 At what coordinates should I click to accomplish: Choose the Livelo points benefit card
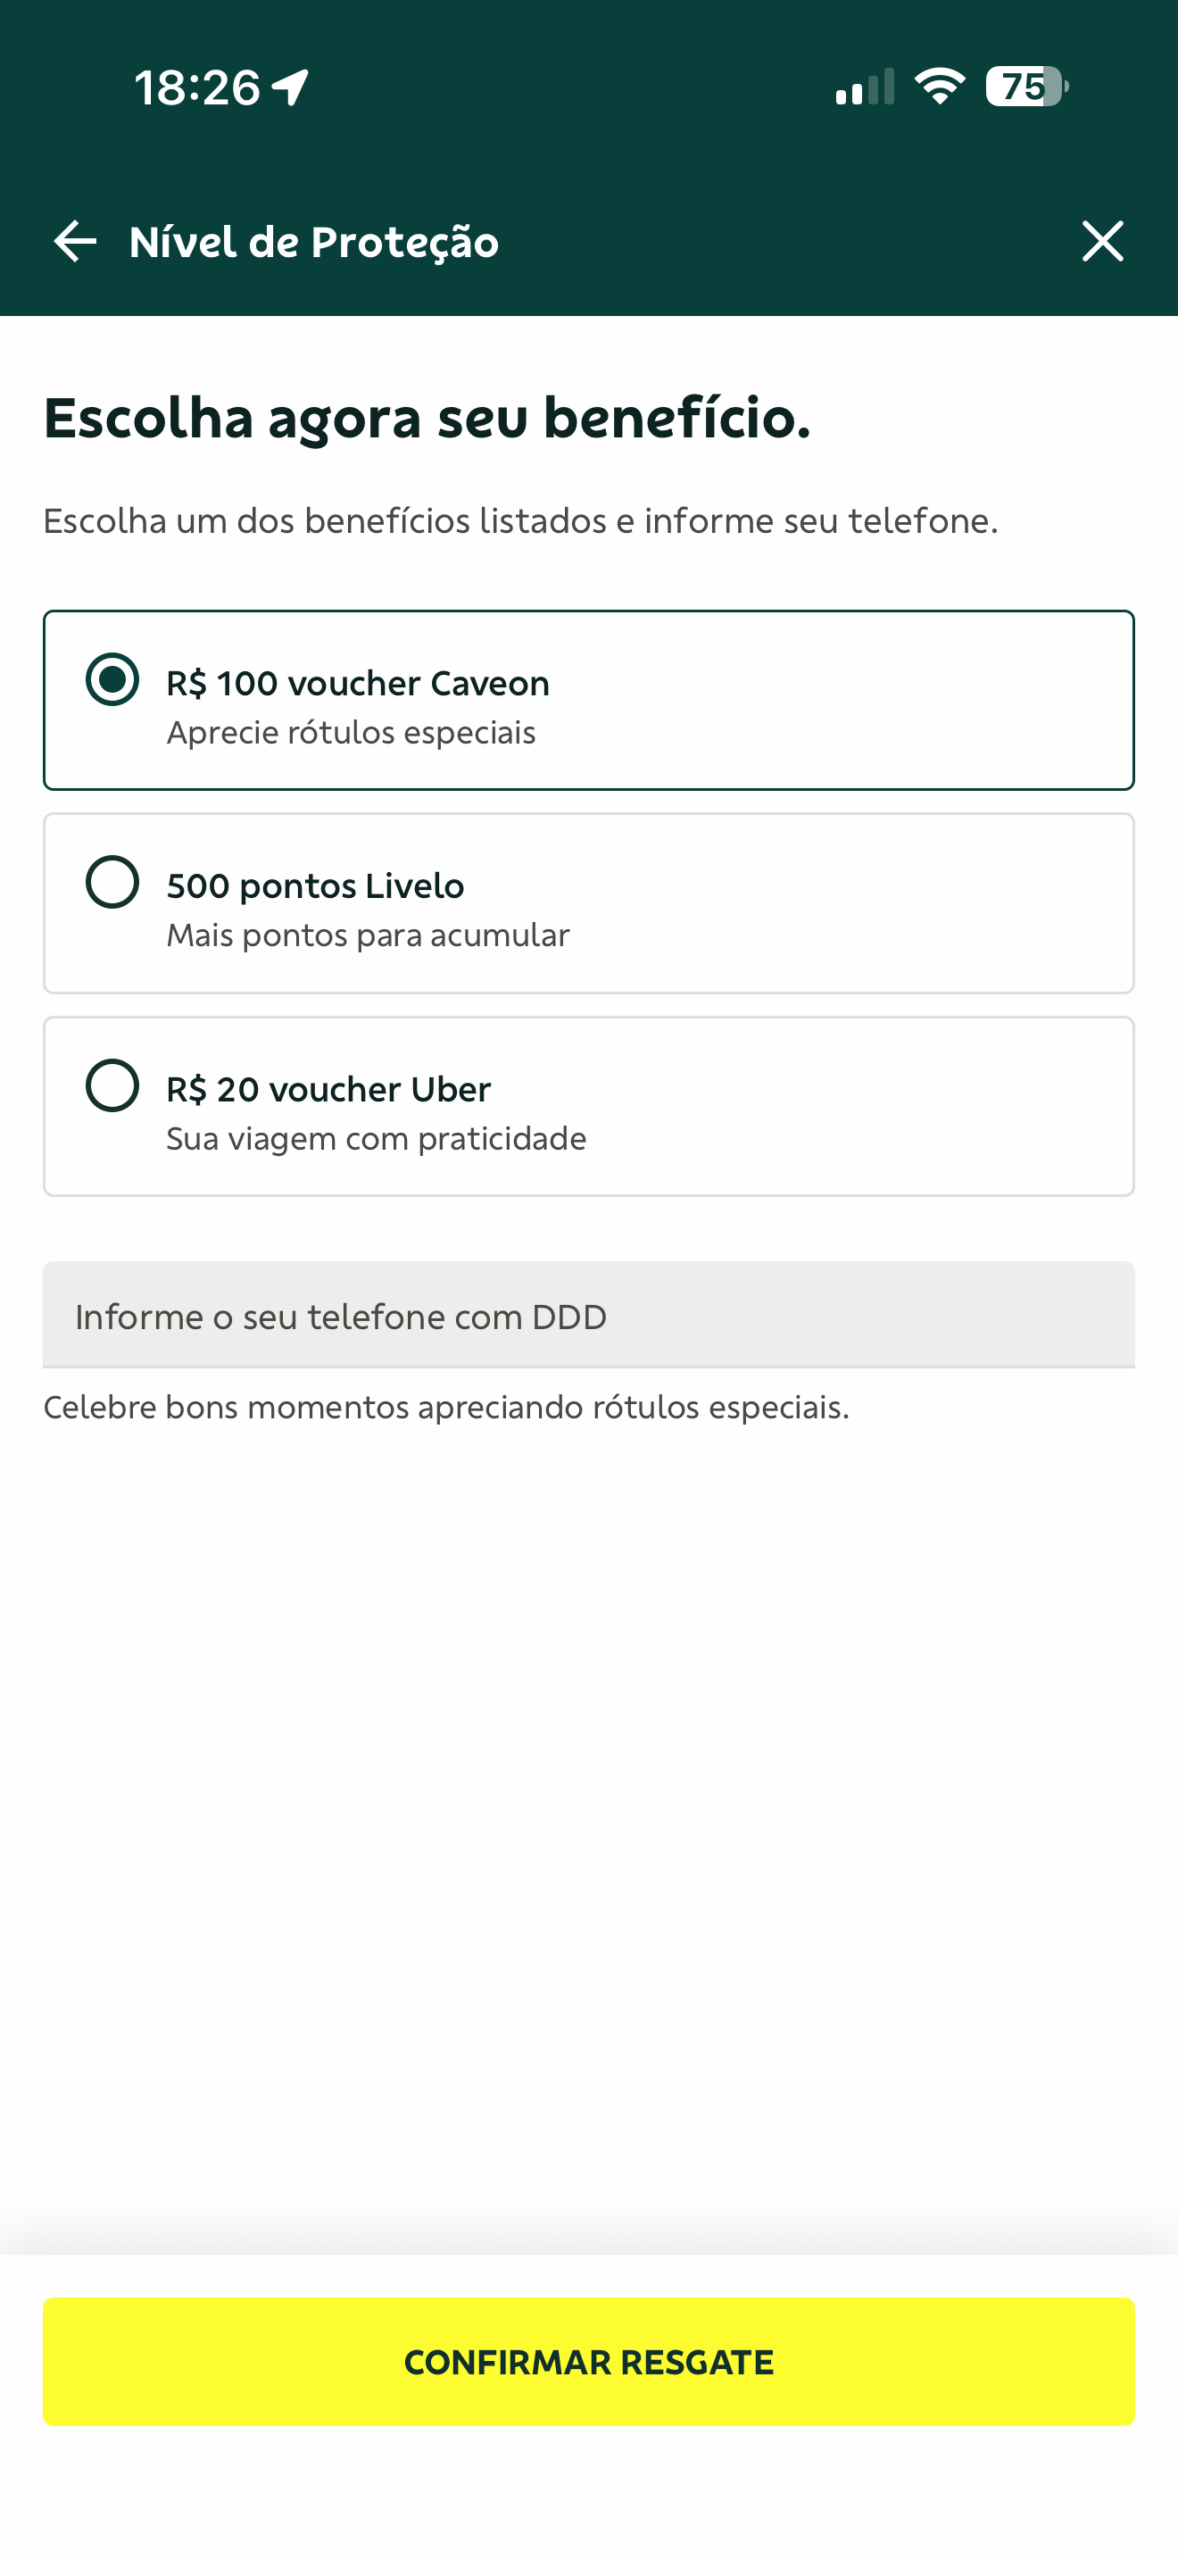coord(588,903)
